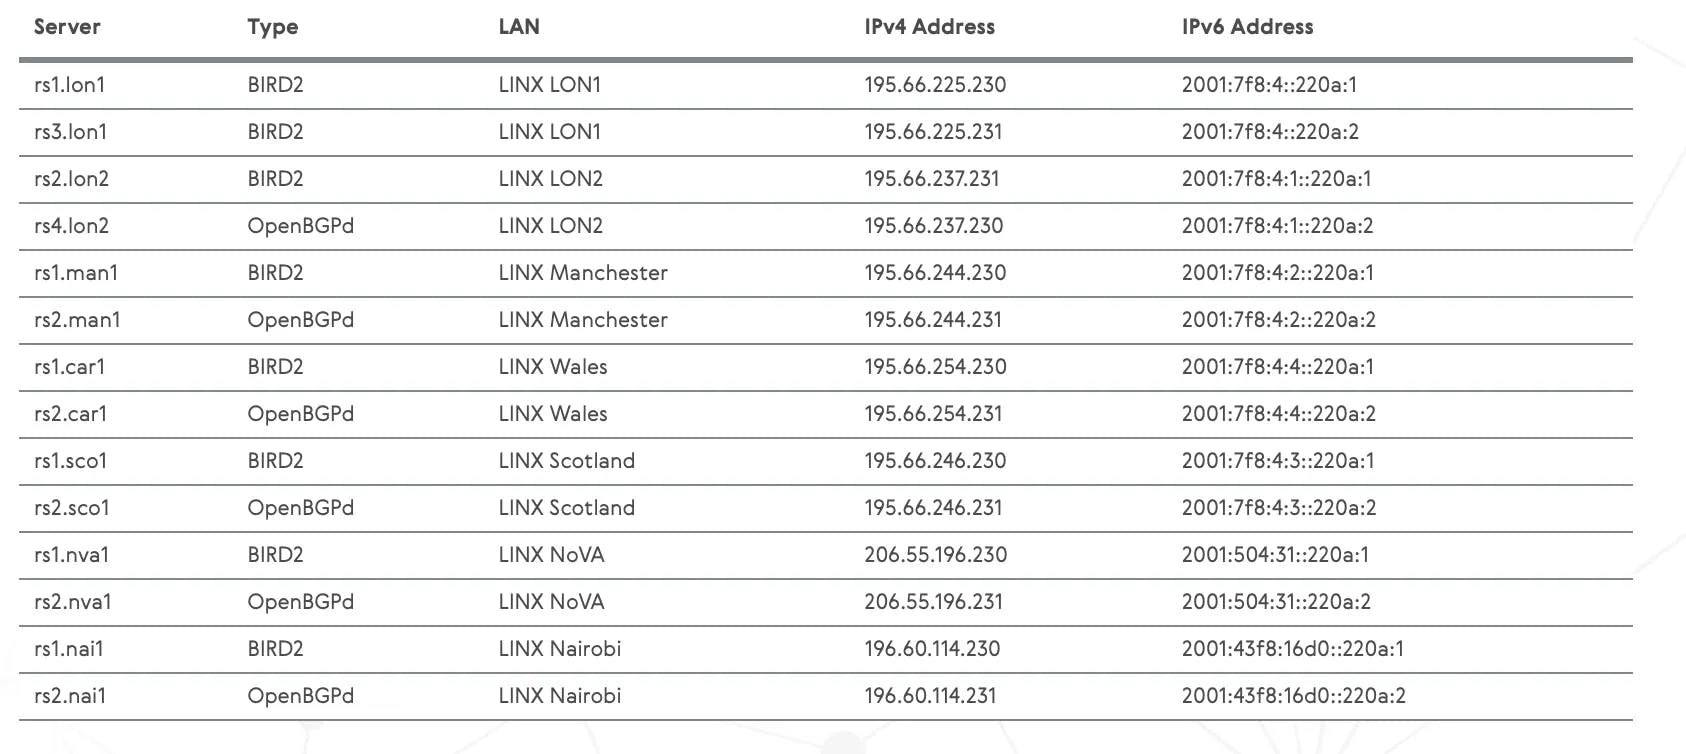1686x754 pixels.
Task: Click LINX Scotland in rs1.sco1 row
Action: [x=566, y=461]
